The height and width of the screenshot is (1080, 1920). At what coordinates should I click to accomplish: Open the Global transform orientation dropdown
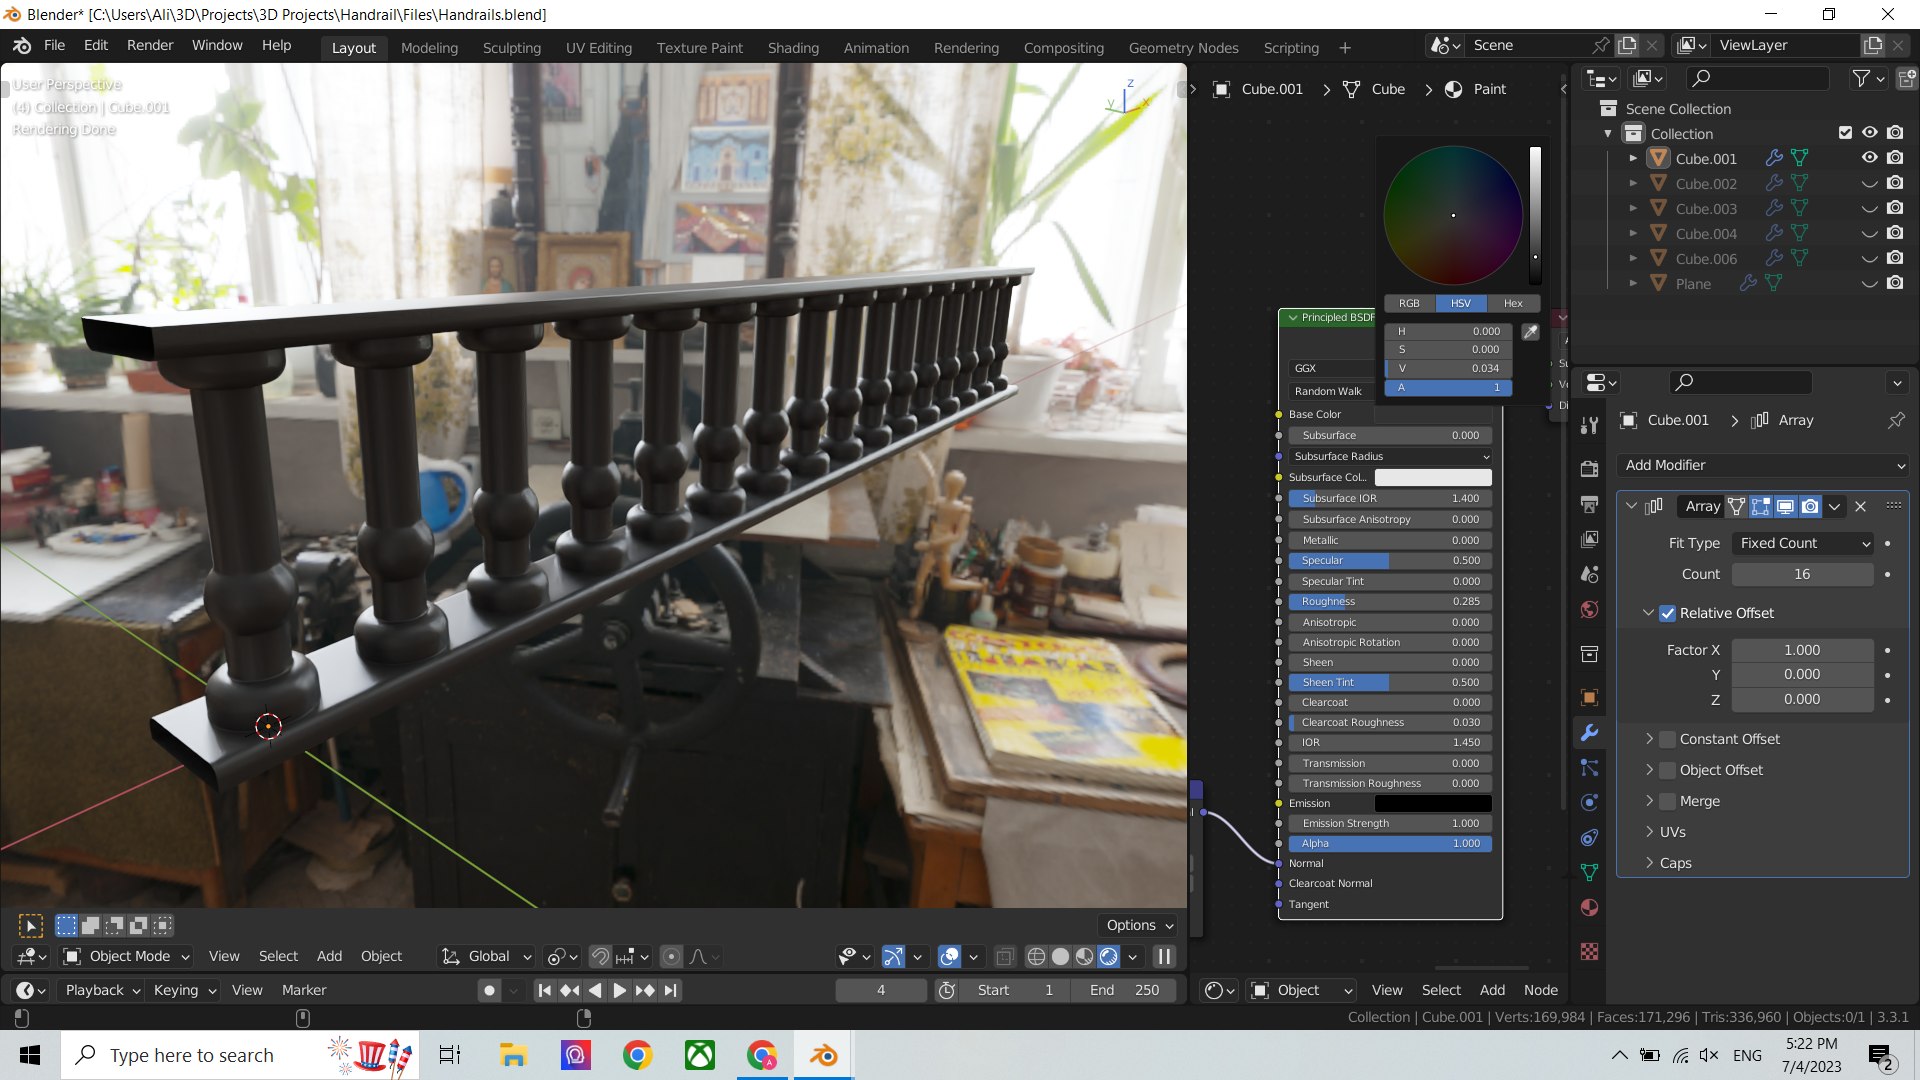[x=487, y=957]
